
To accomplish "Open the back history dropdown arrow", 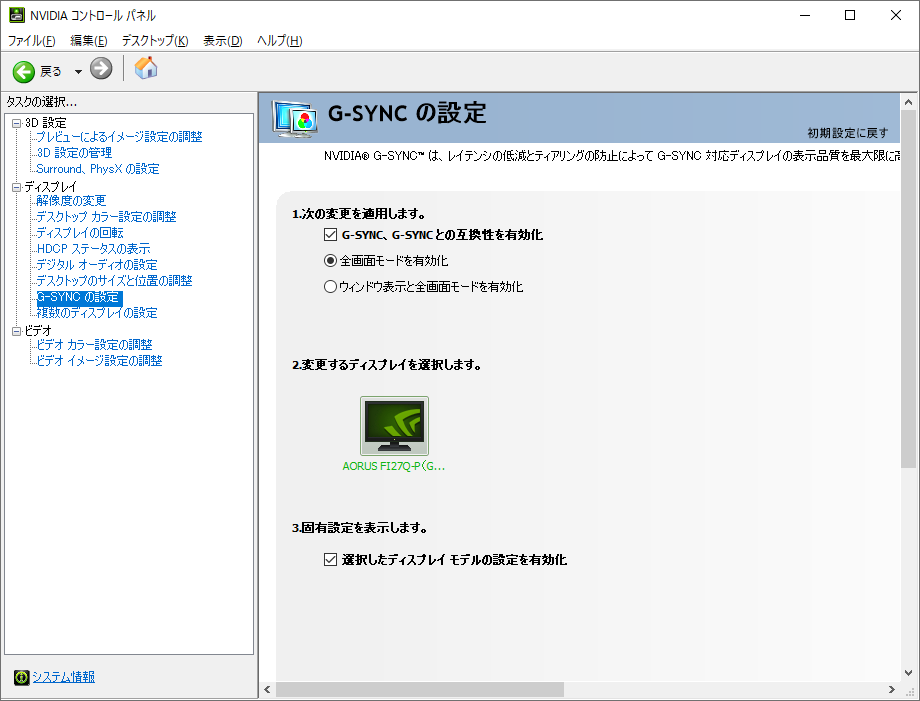I will (78, 72).
